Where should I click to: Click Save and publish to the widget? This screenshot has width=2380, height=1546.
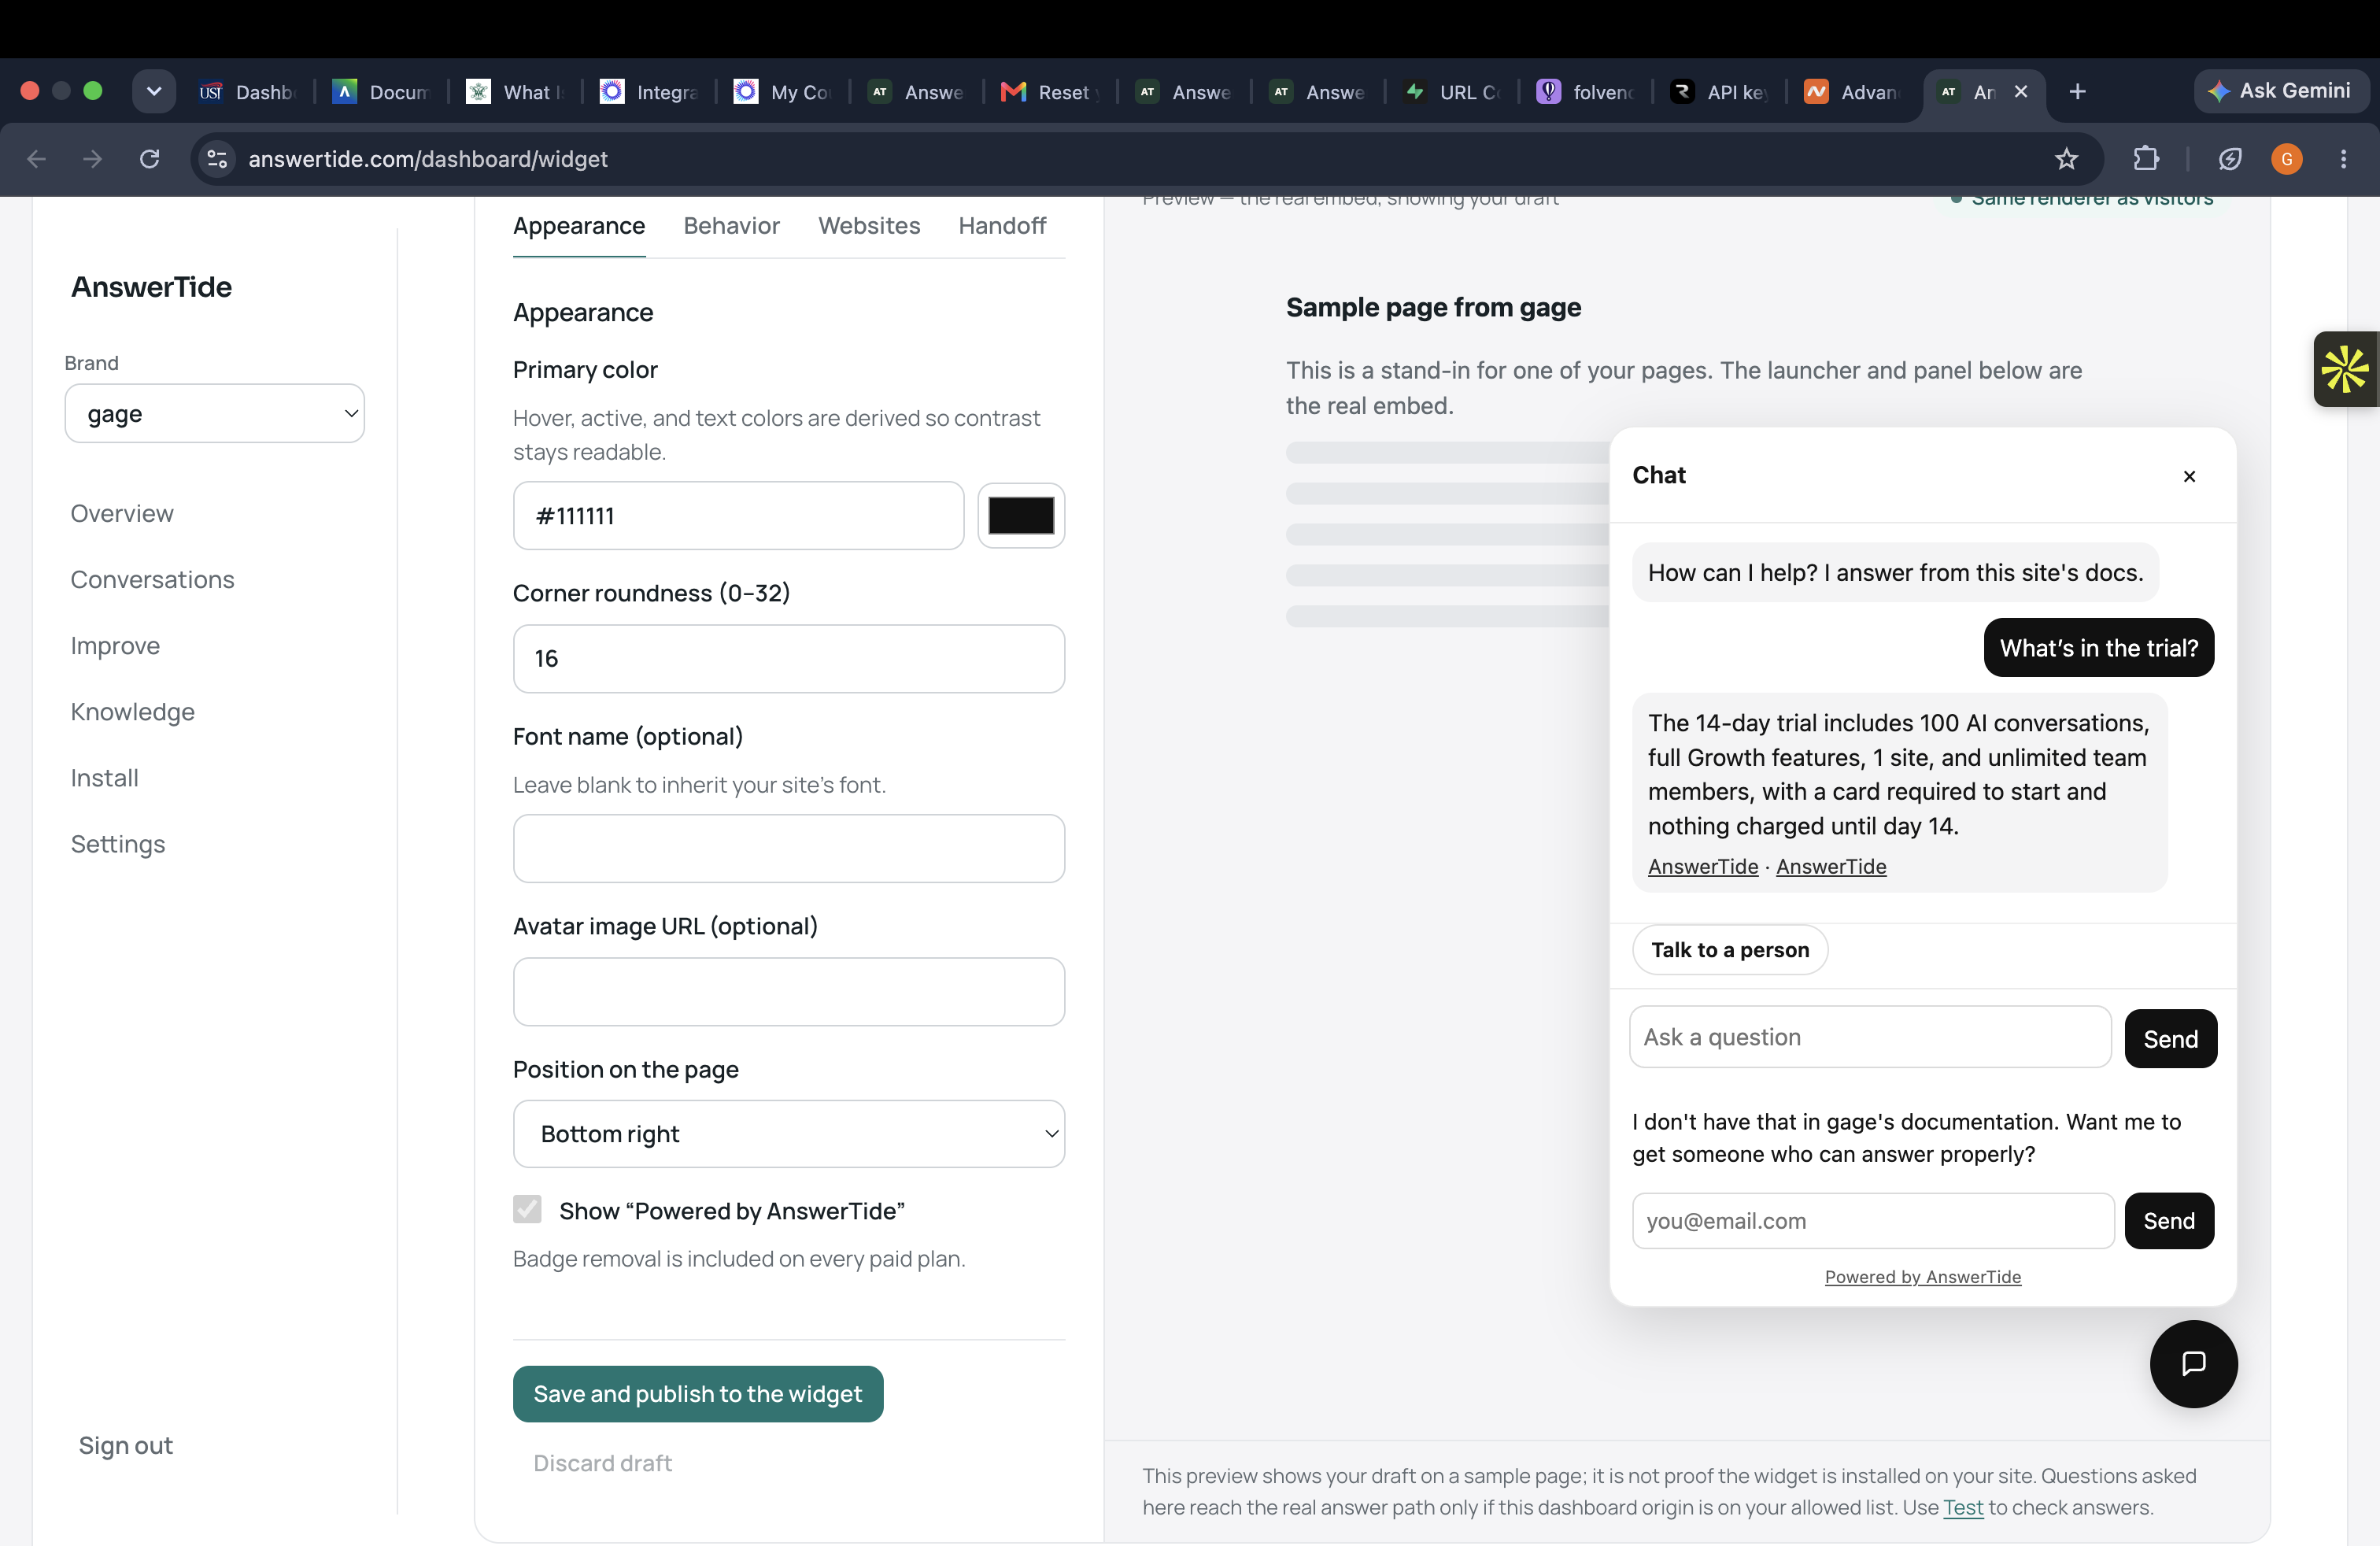click(697, 1393)
